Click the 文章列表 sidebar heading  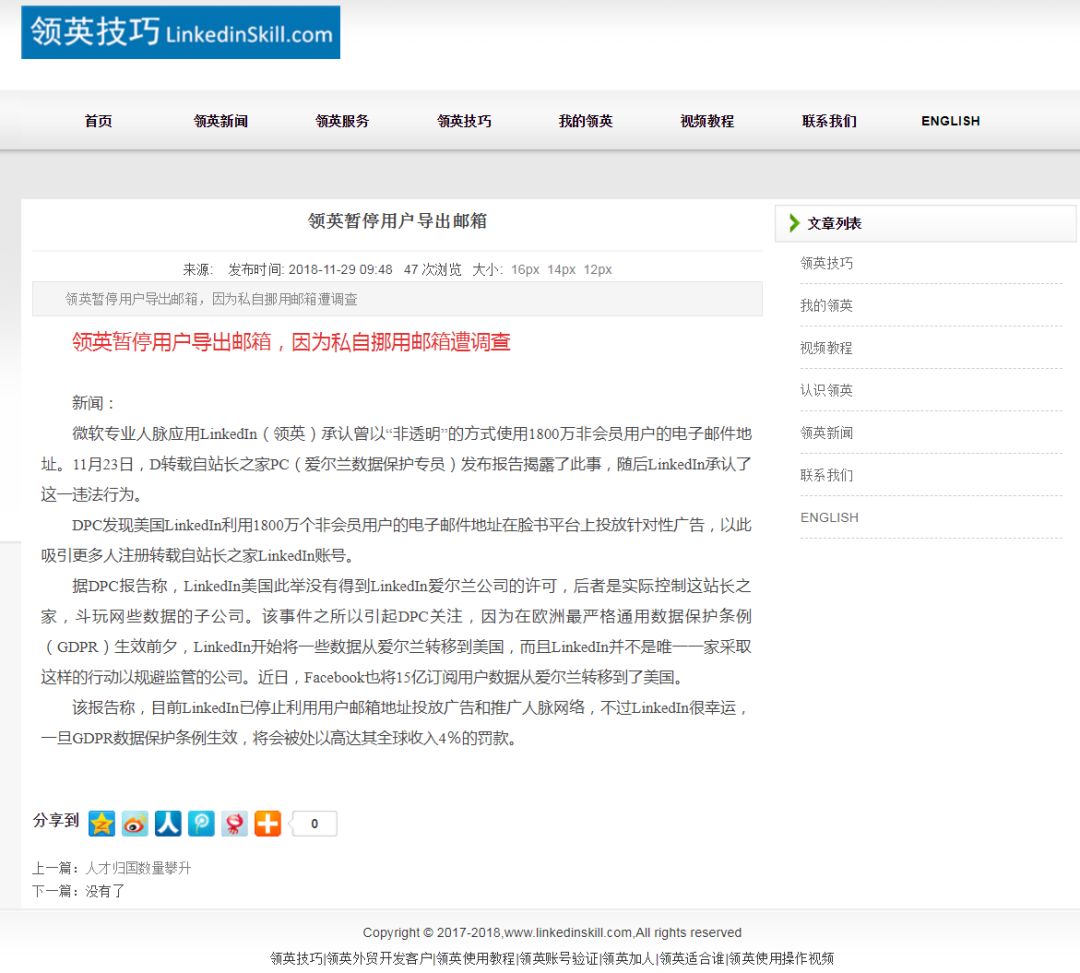click(834, 223)
